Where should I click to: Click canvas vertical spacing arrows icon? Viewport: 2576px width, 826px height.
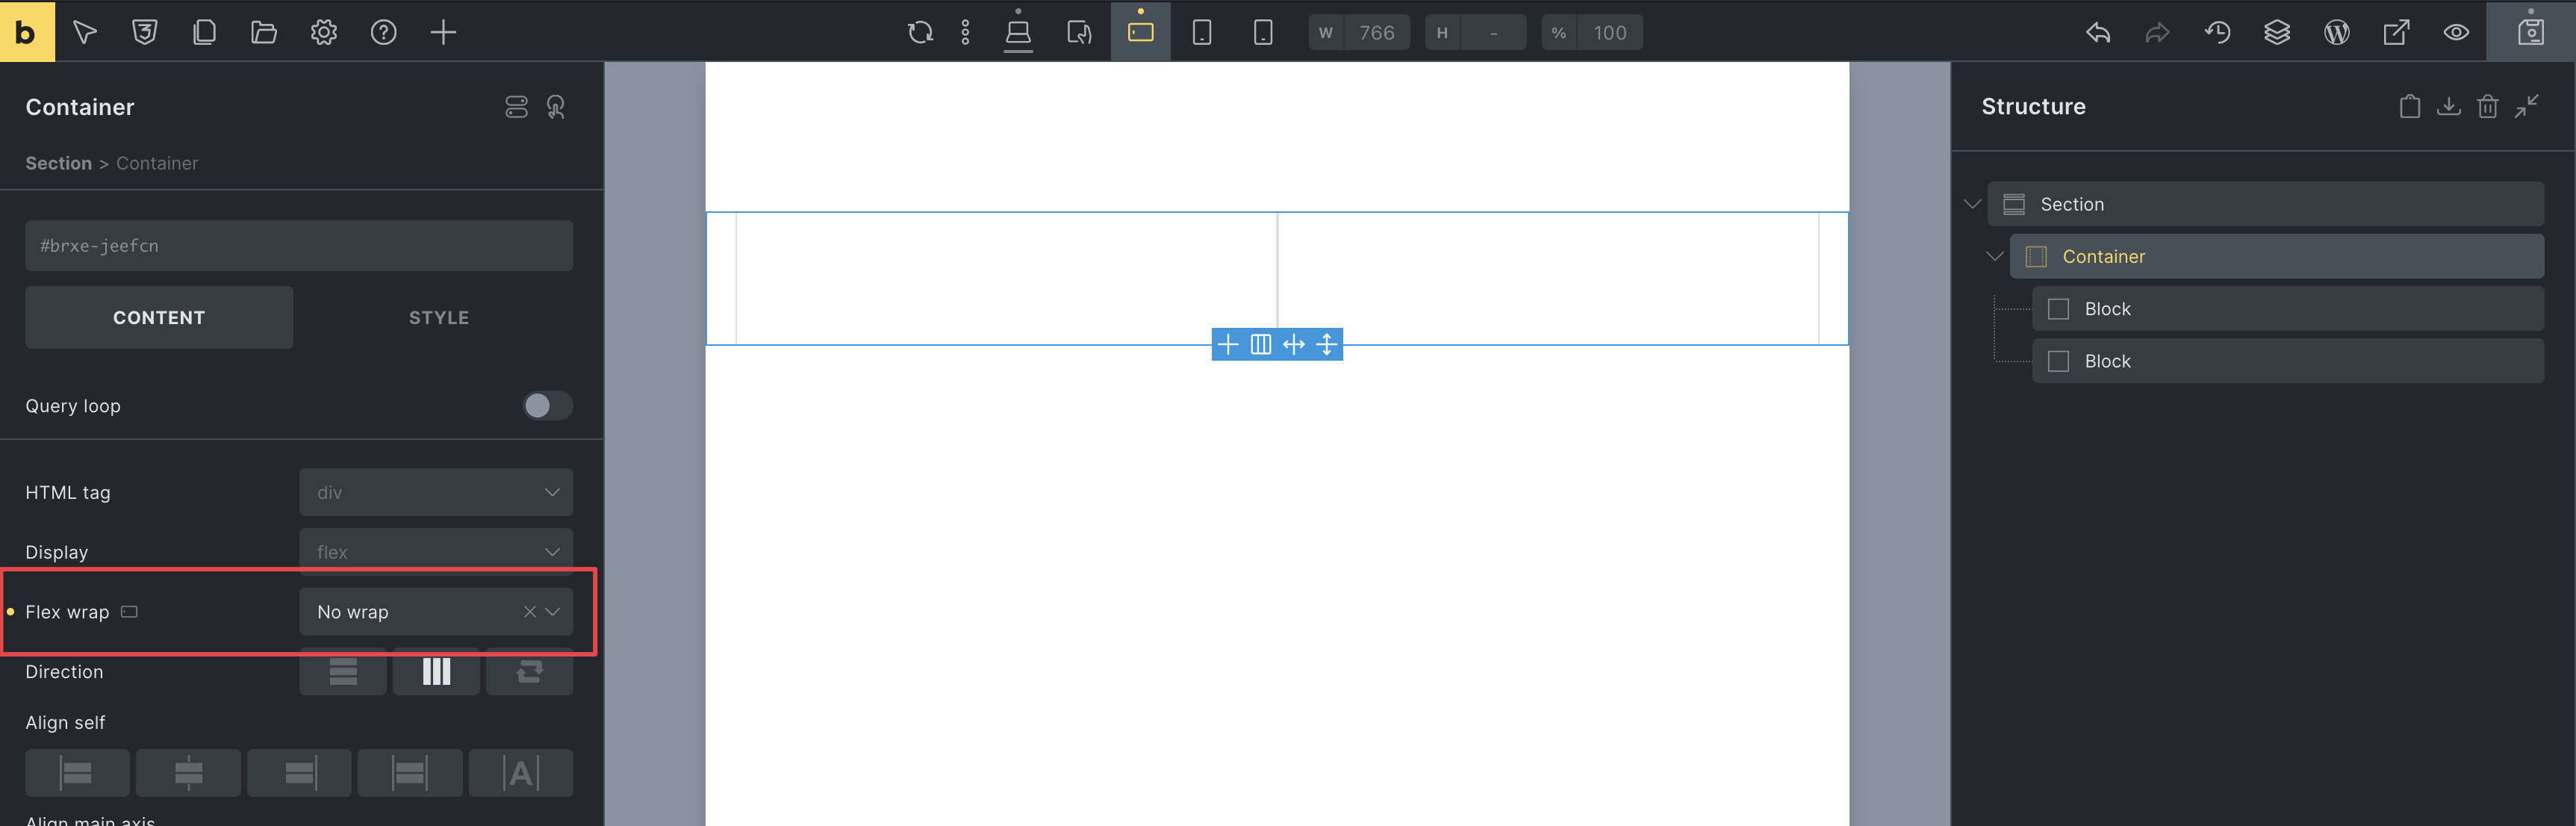pos(1327,345)
